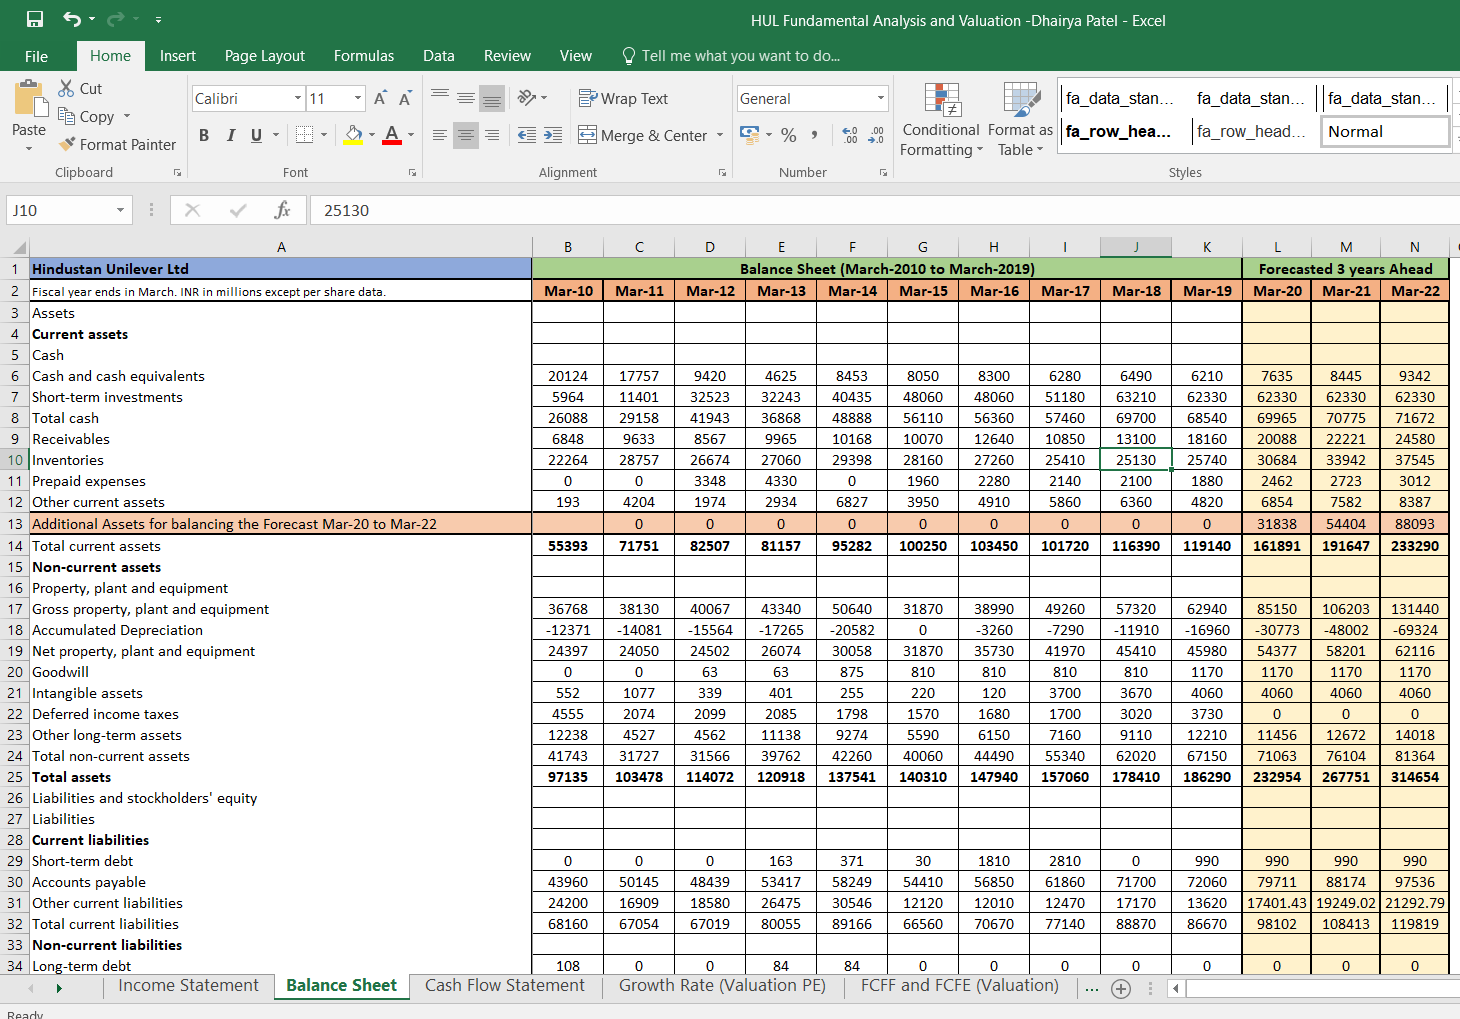Toggle center horizontal alignment
The height and width of the screenshot is (1019, 1460).
466,135
